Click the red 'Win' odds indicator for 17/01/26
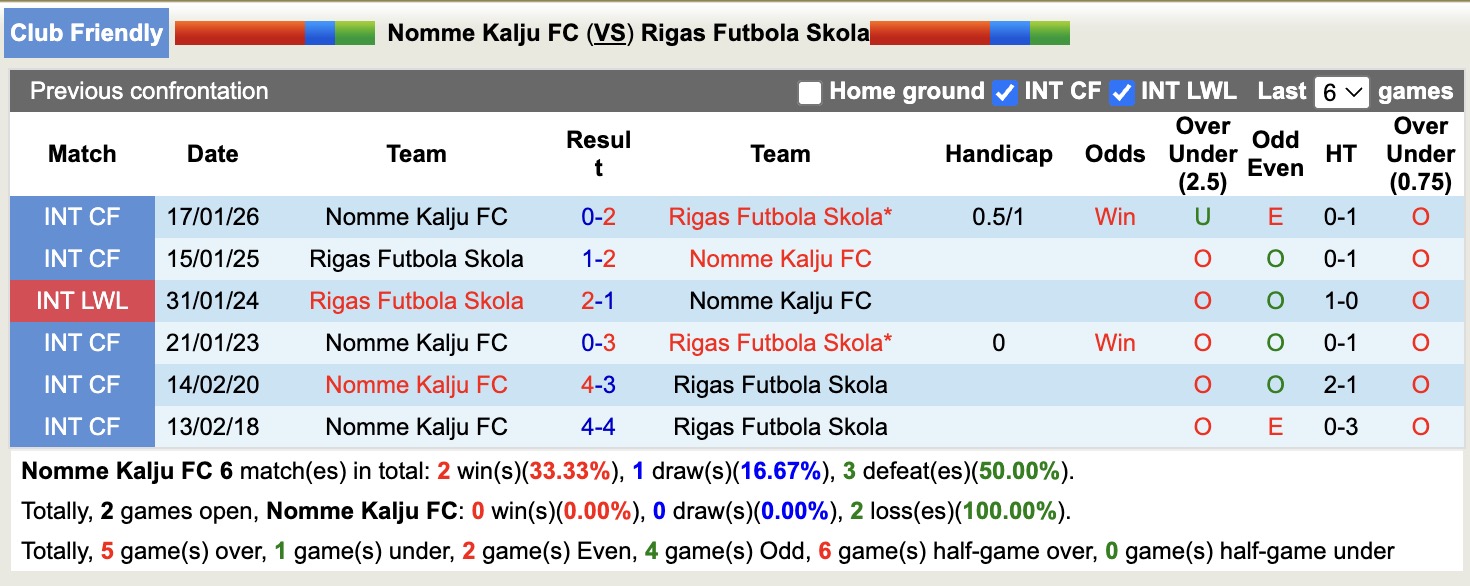Image resolution: width=1470 pixels, height=586 pixels. (1114, 216)
